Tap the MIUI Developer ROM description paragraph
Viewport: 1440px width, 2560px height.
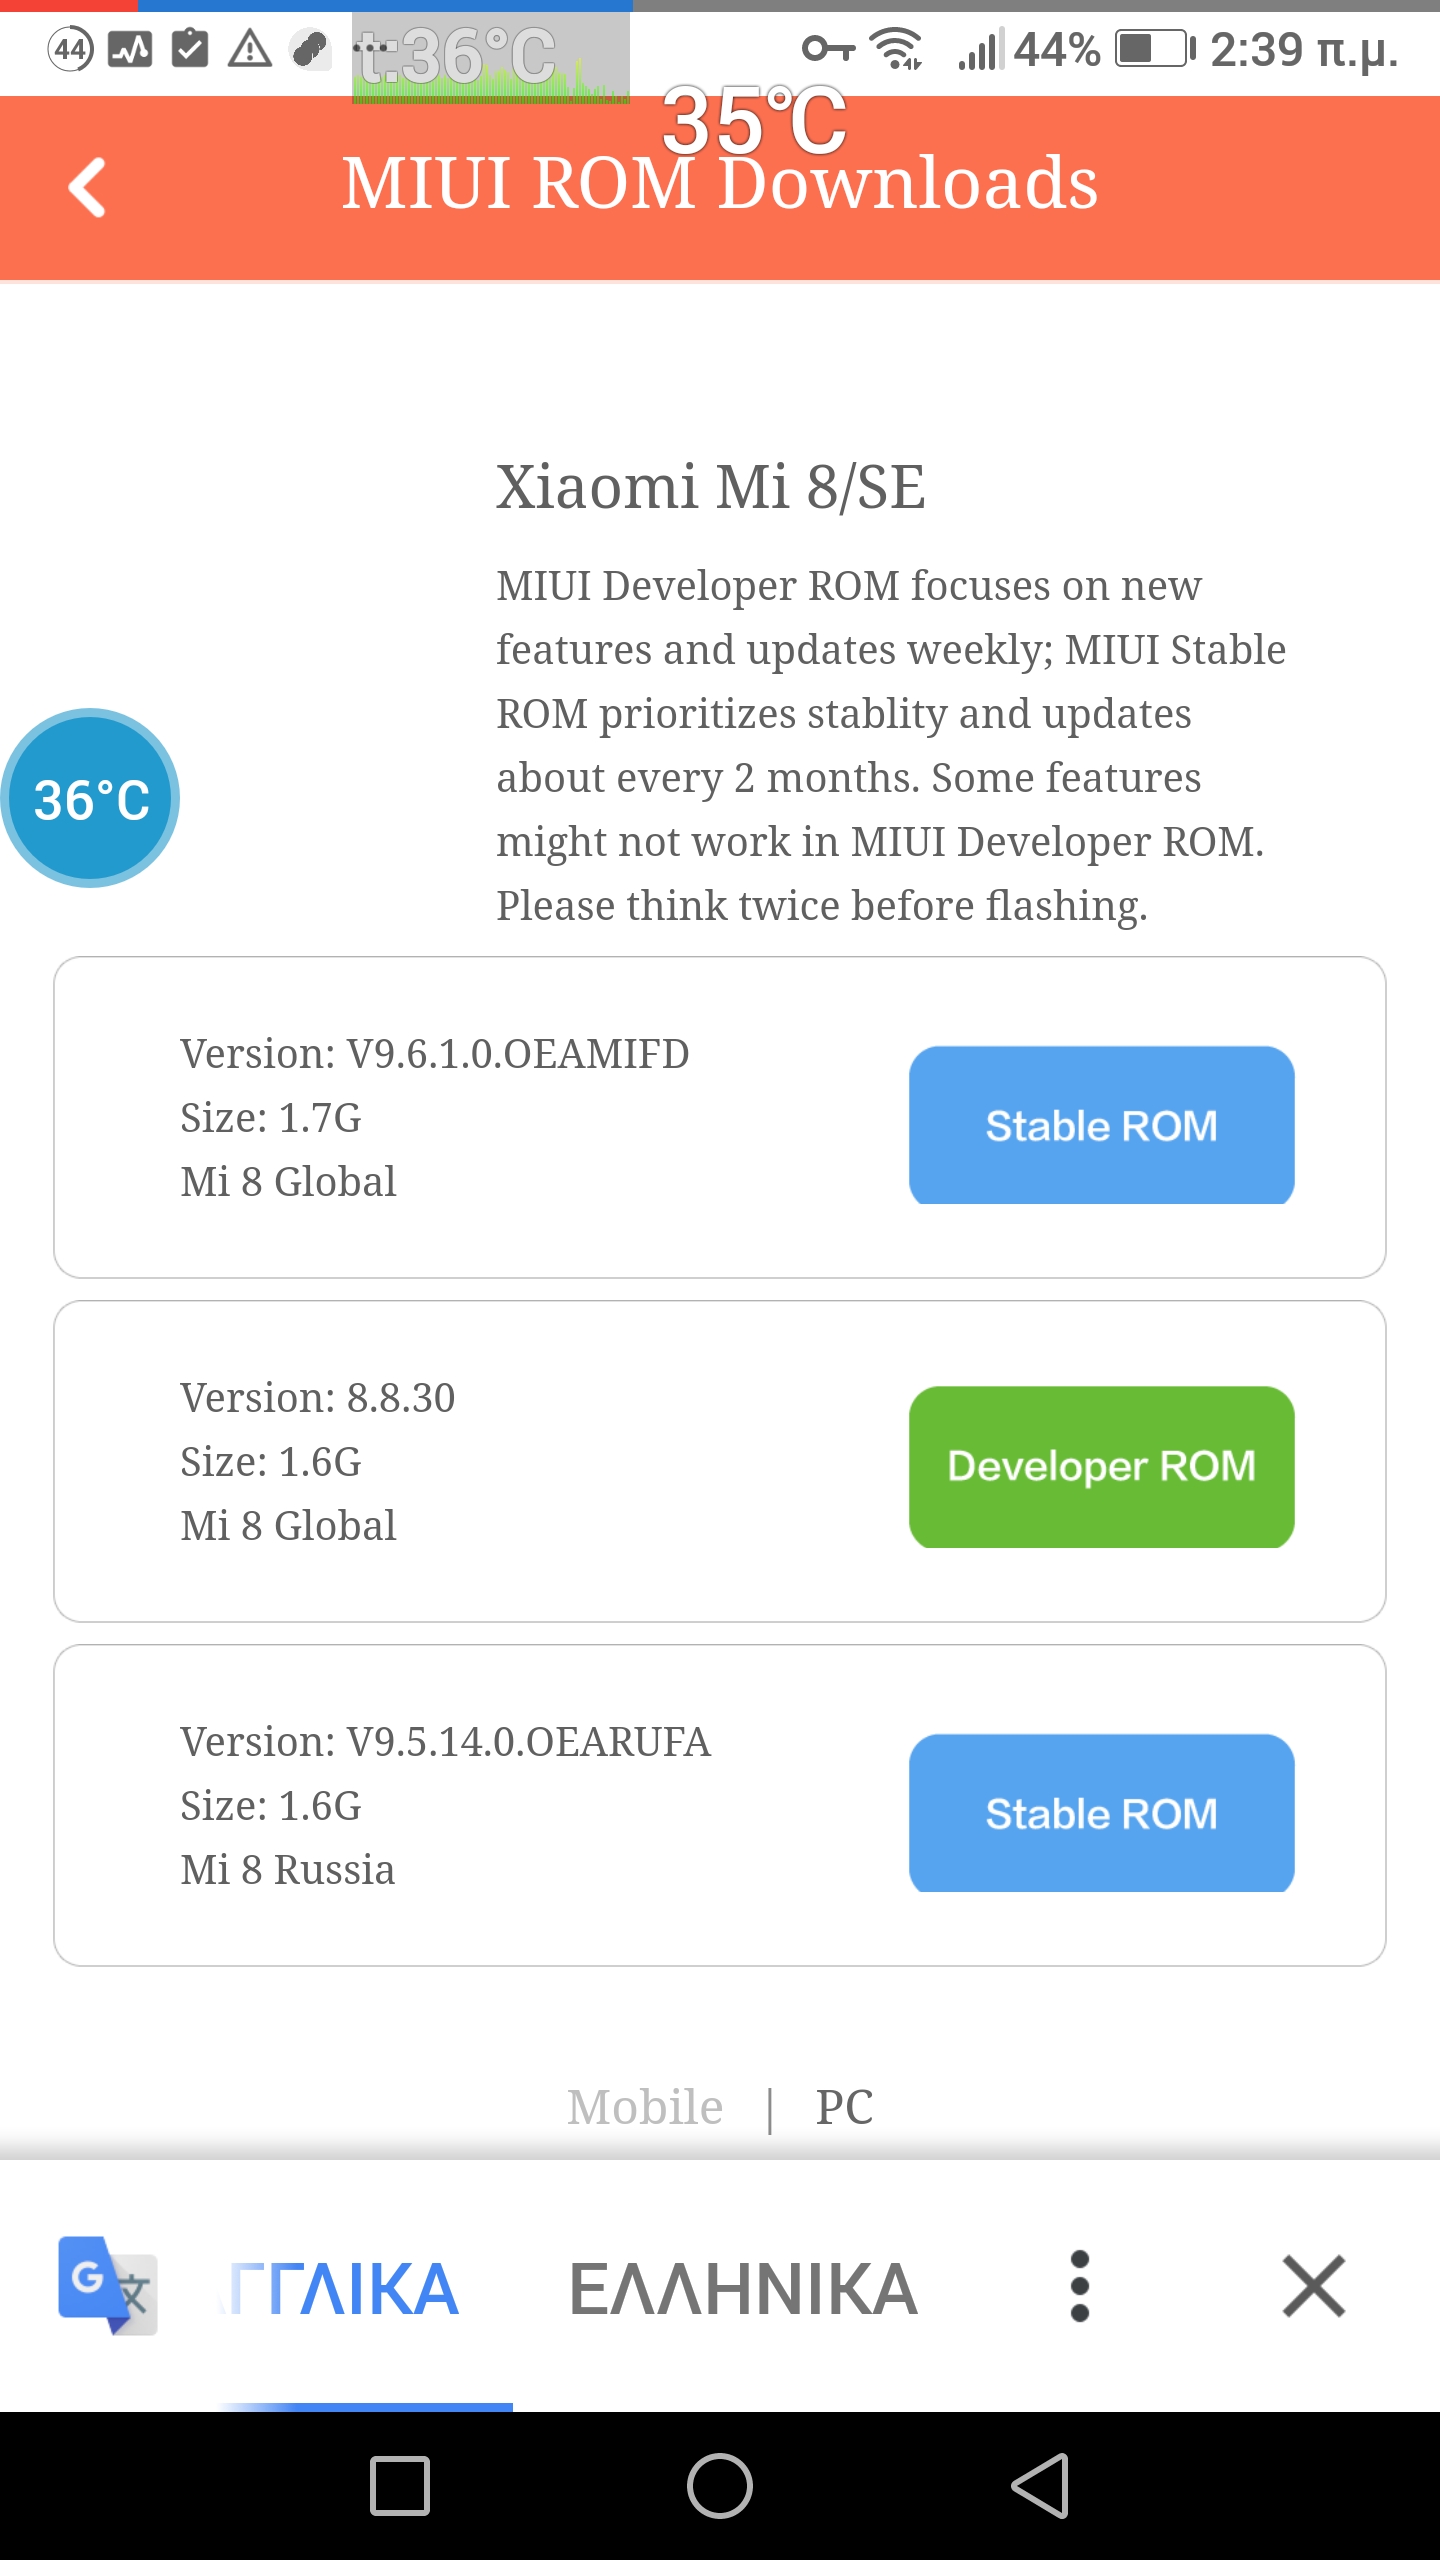[x=891, y=745]
